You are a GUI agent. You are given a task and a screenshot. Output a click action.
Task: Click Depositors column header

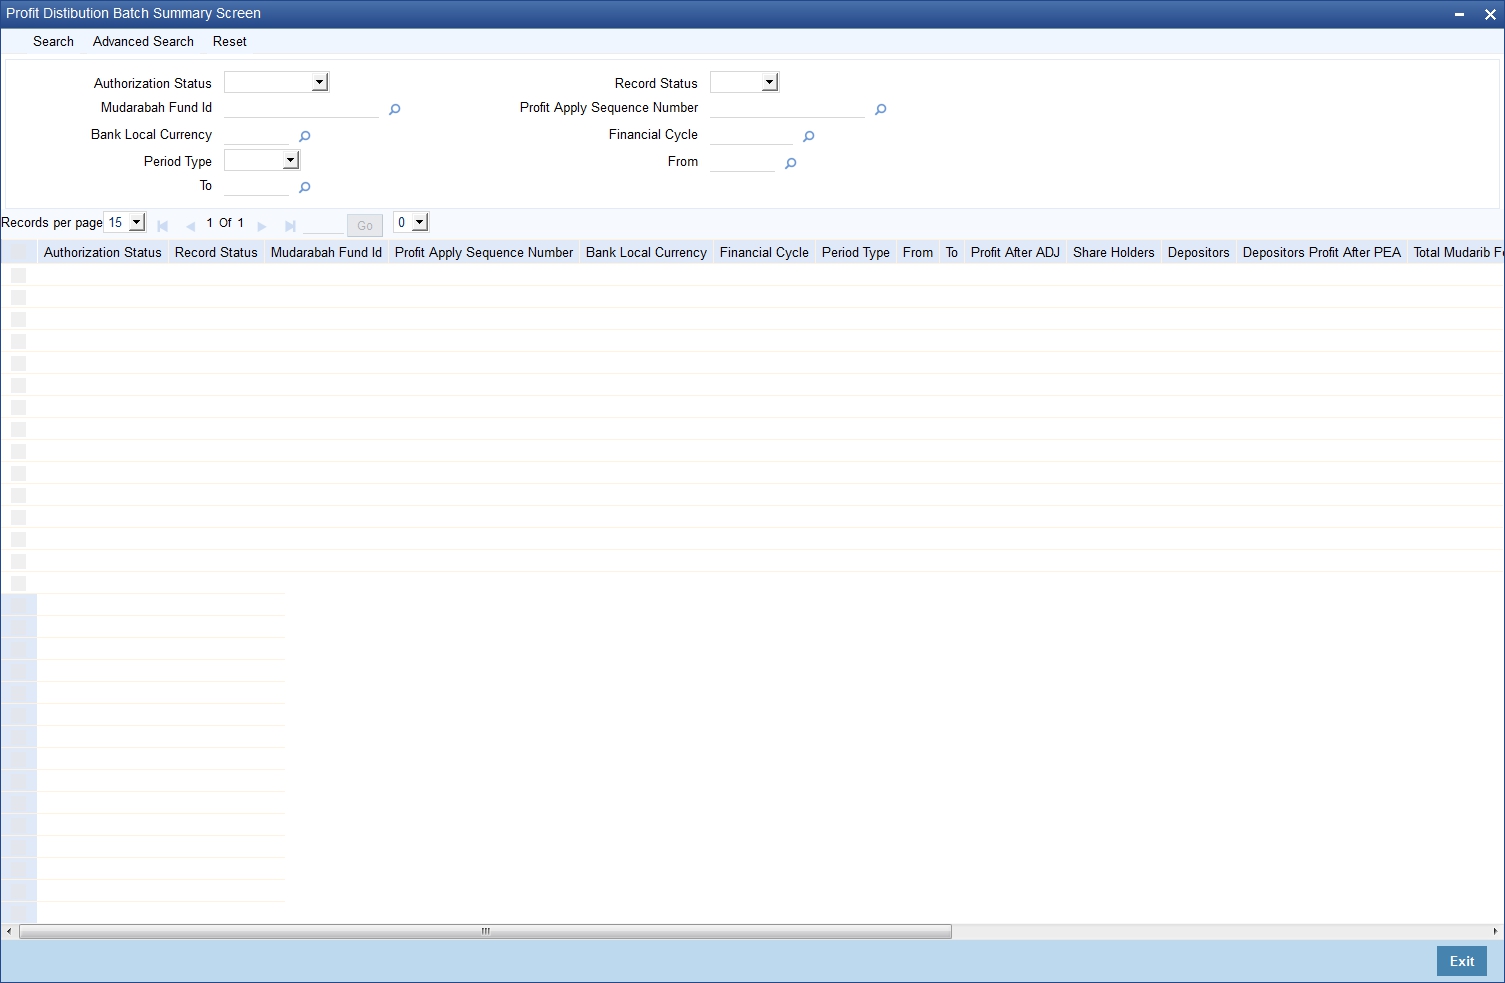(x=1199, y=252)
